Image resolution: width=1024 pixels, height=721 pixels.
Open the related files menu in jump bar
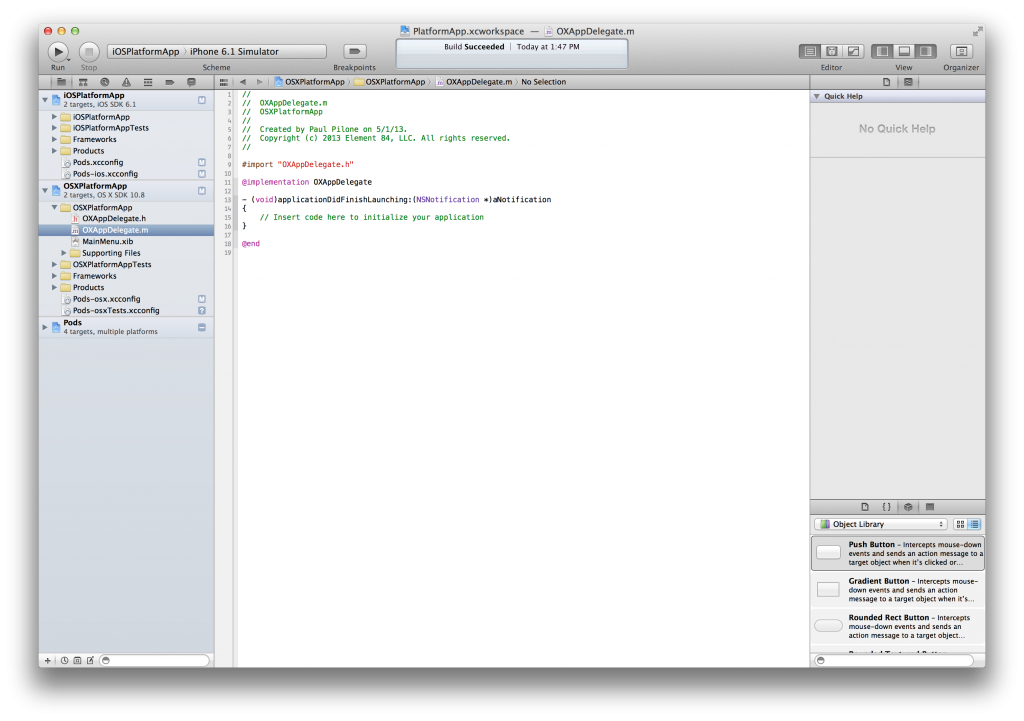tap(224, 82)
